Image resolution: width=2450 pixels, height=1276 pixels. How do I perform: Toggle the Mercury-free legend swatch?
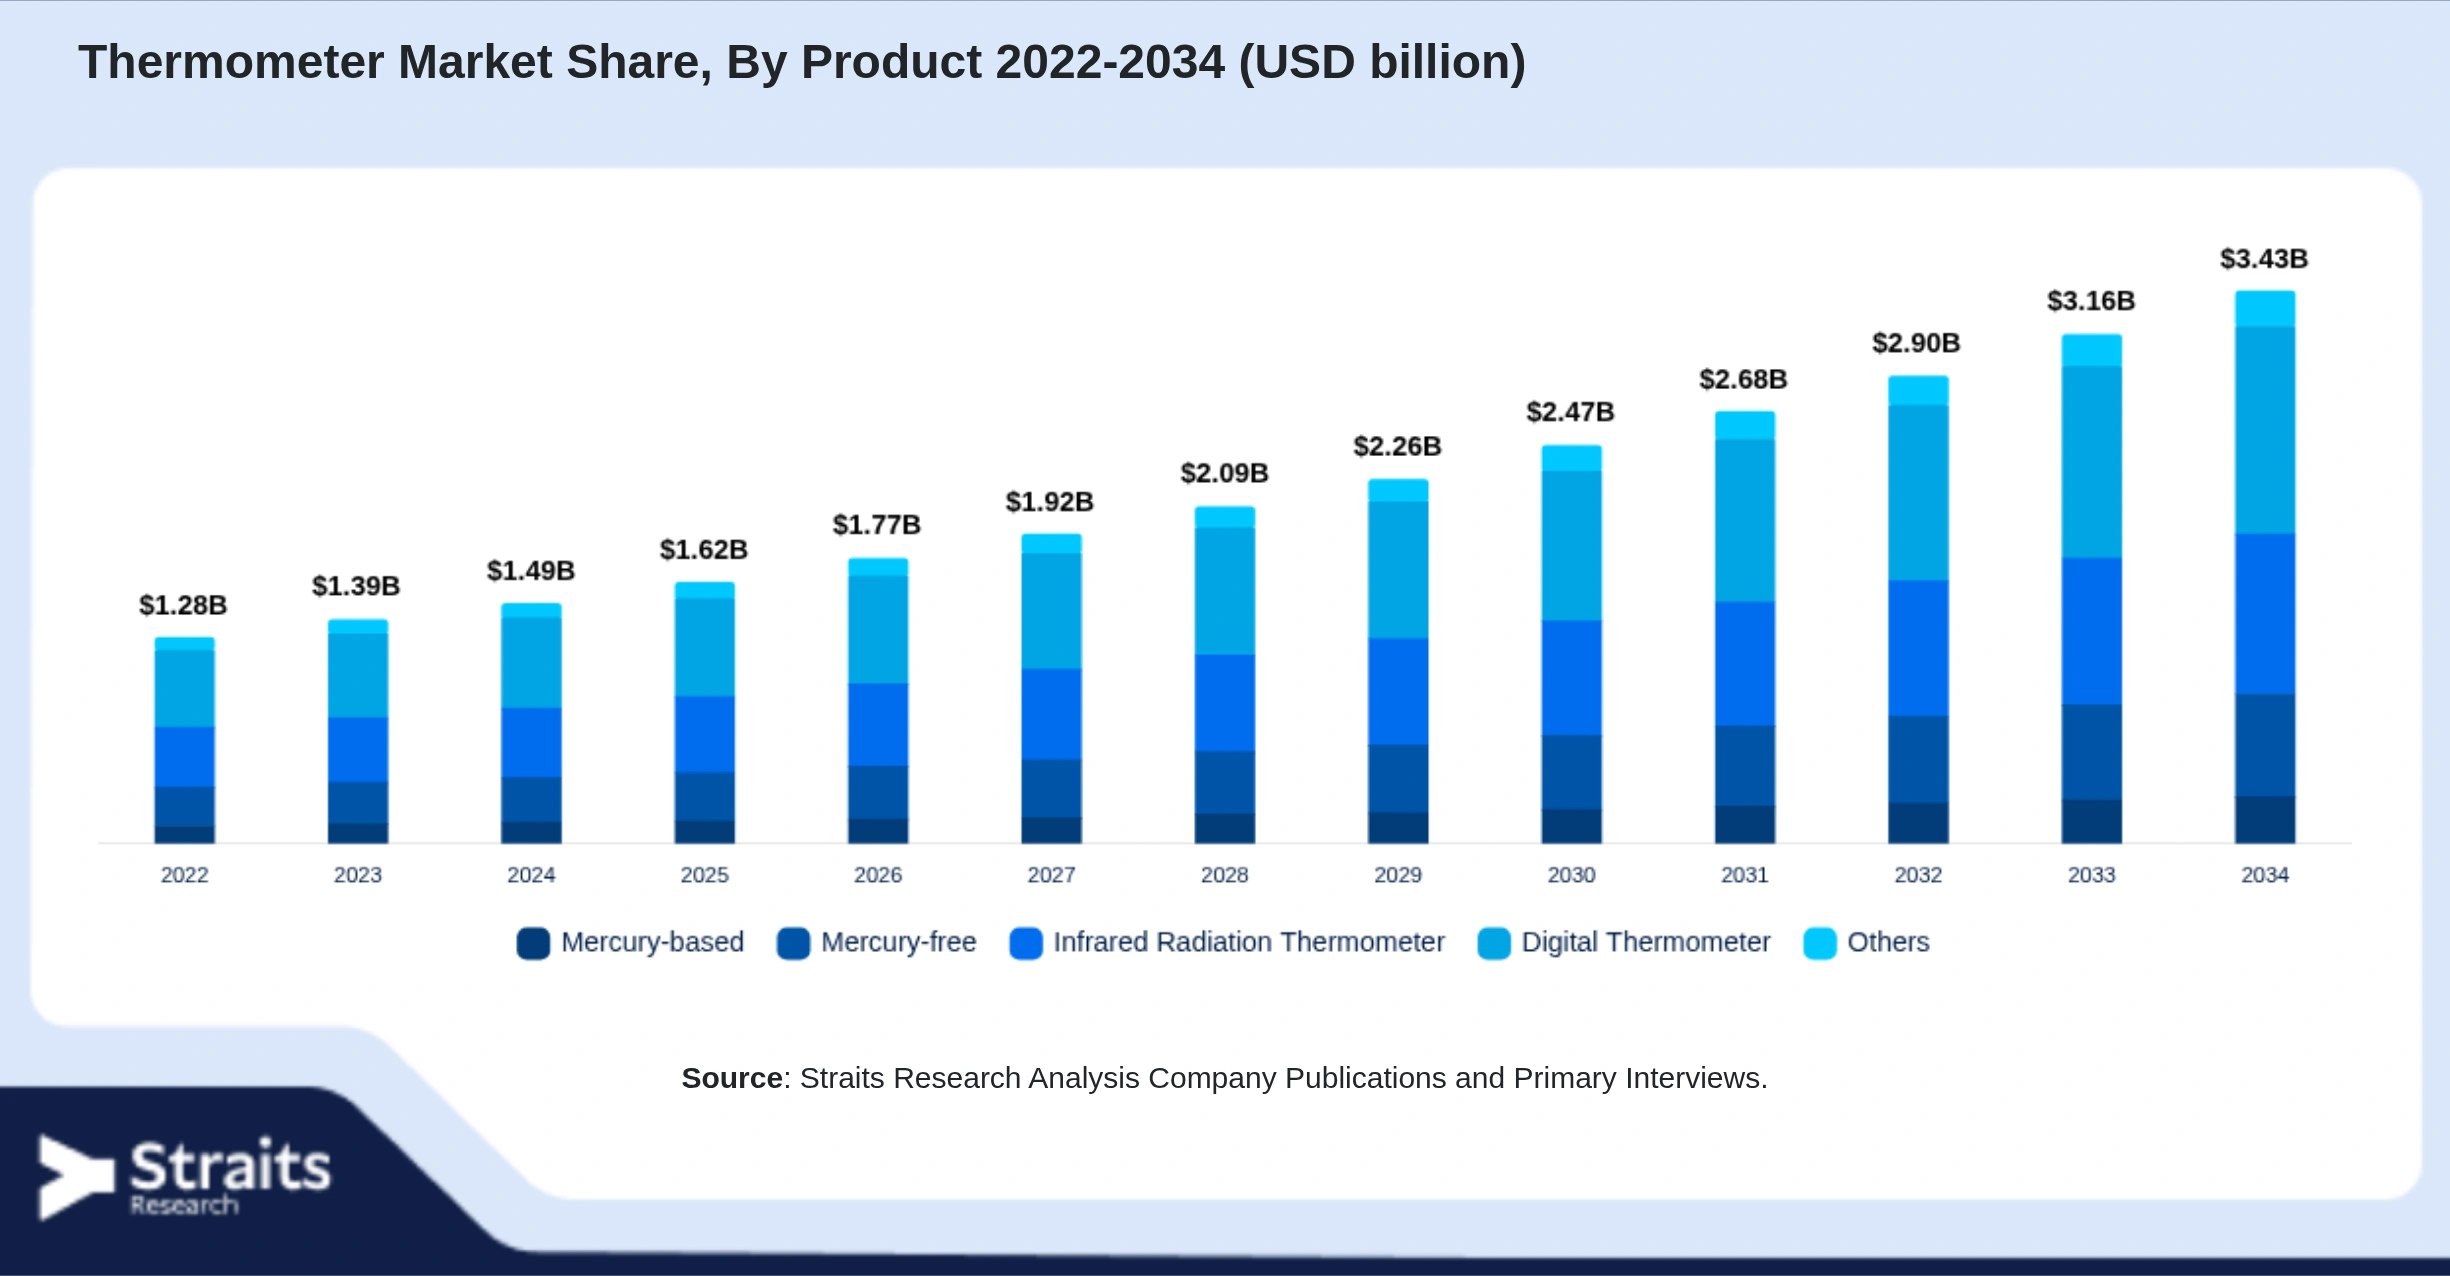point(793,943)
